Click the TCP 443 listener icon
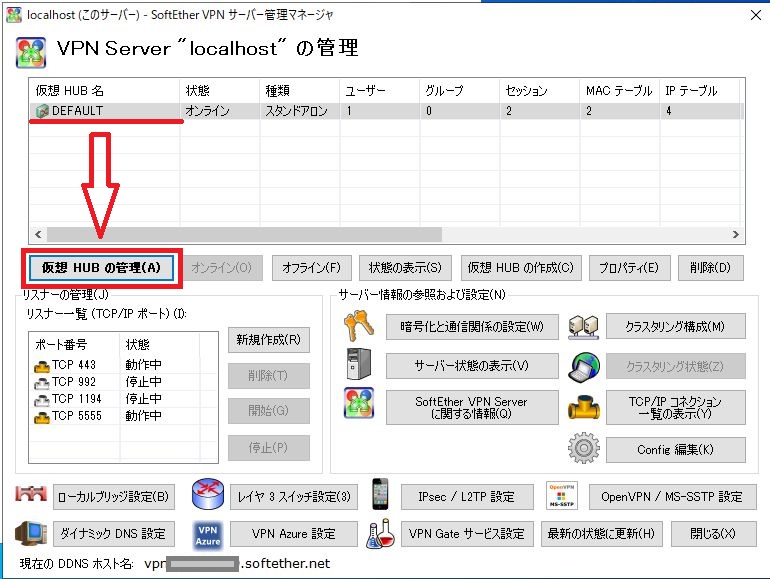Viewport: 770px width, 579px height. pos(42,366)
